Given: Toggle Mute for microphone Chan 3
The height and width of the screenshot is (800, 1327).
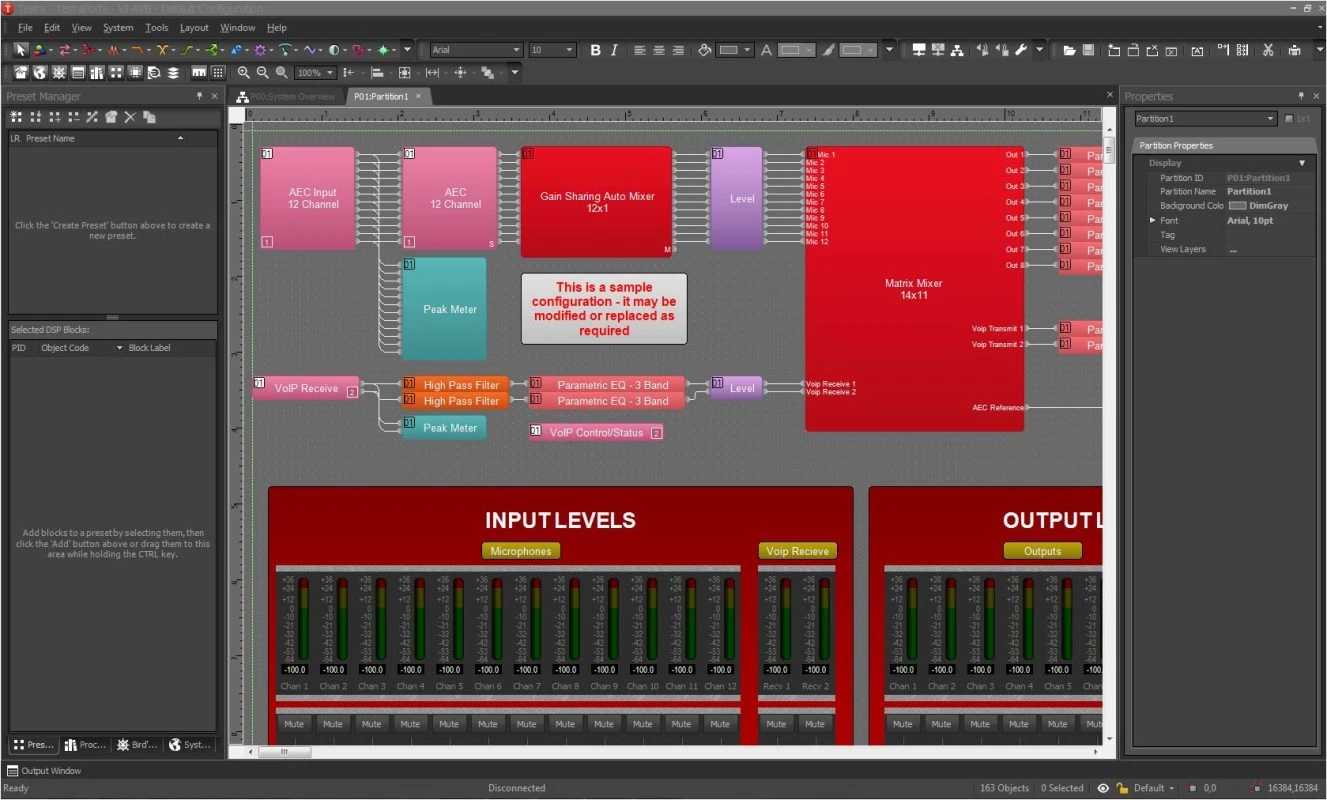Looking at the screenshot, I should point(372,724).
